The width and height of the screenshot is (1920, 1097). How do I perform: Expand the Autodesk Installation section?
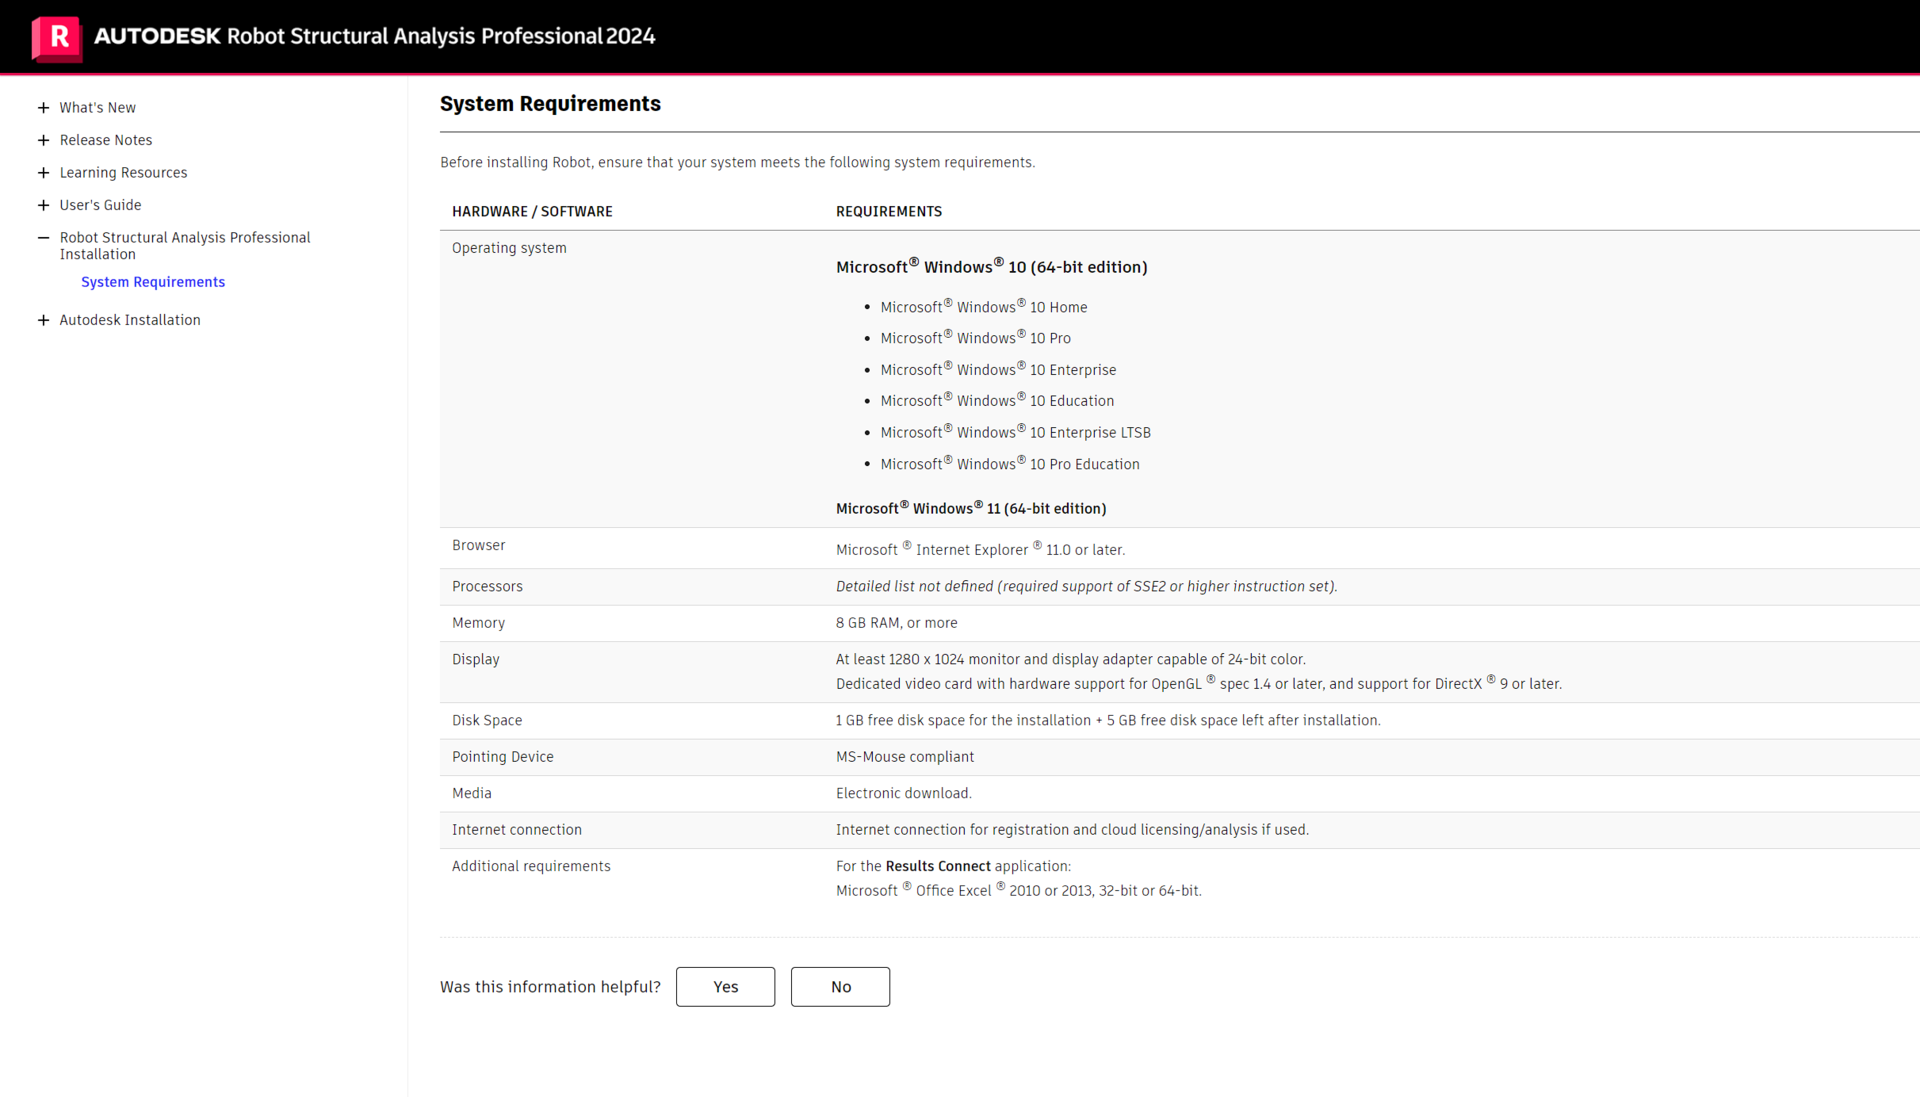[x=43, y=321]
